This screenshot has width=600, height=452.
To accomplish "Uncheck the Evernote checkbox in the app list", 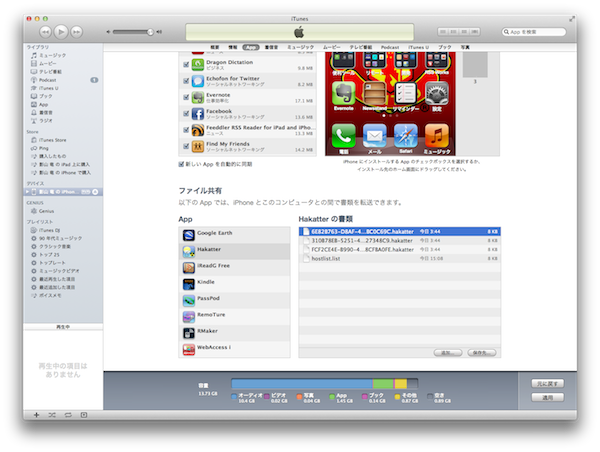I will [x=186, y=98].
